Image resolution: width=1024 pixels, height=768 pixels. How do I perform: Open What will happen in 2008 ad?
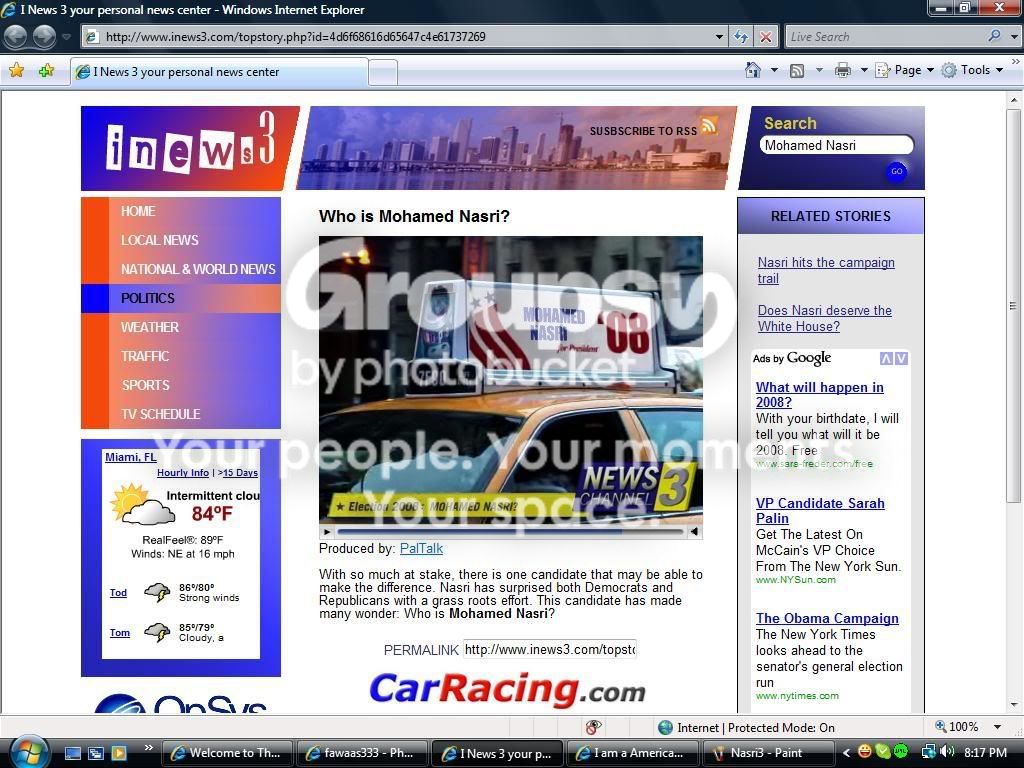tap(820, 394)
